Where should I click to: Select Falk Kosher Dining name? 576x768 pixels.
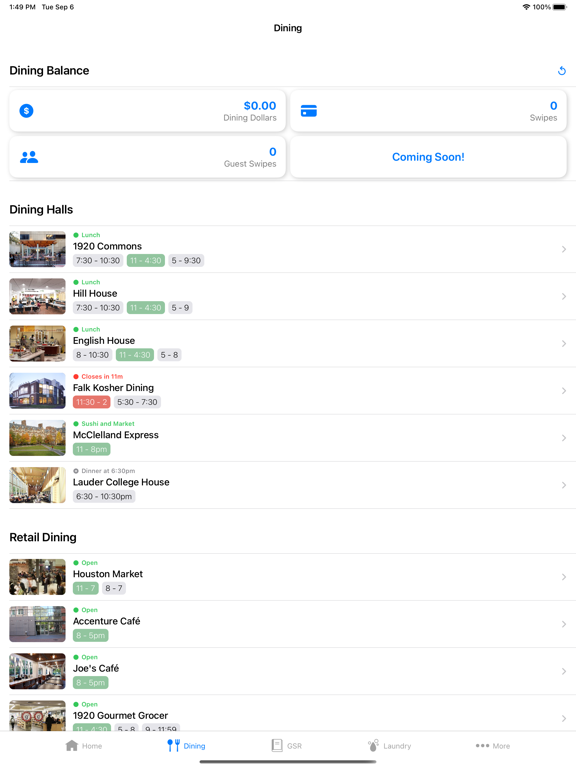point(113,387)
